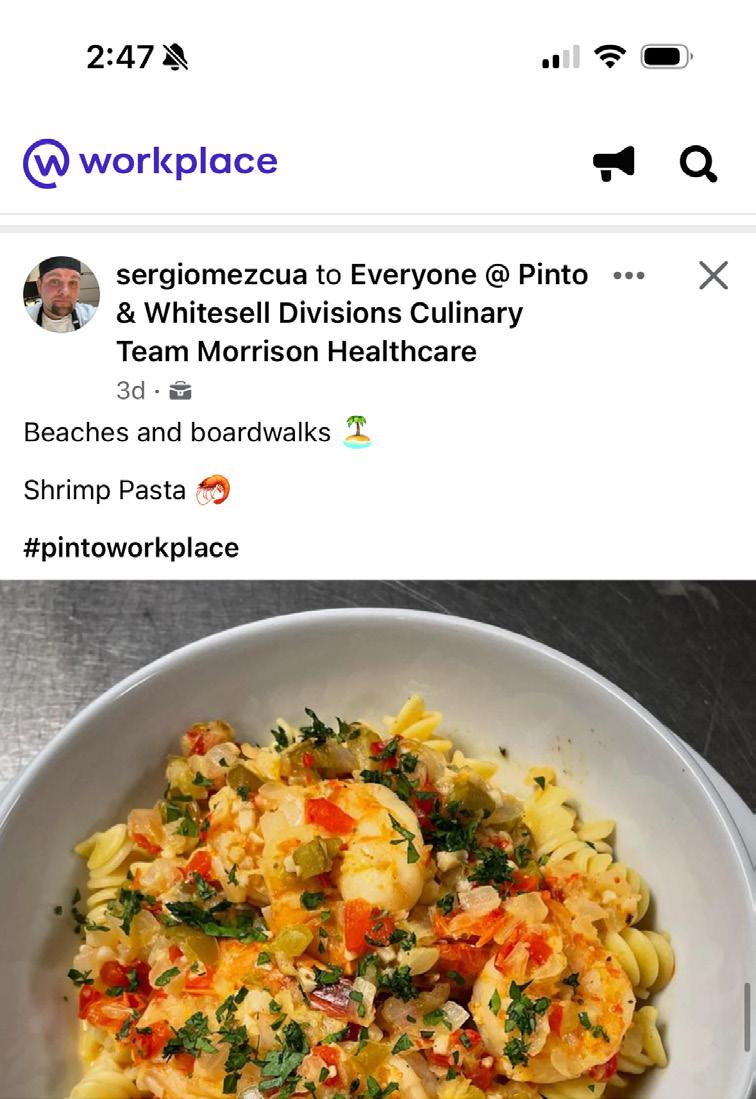756x1099 pixels.
Task: Open sergiomezcua's profile picture
Action: [61, 294]
